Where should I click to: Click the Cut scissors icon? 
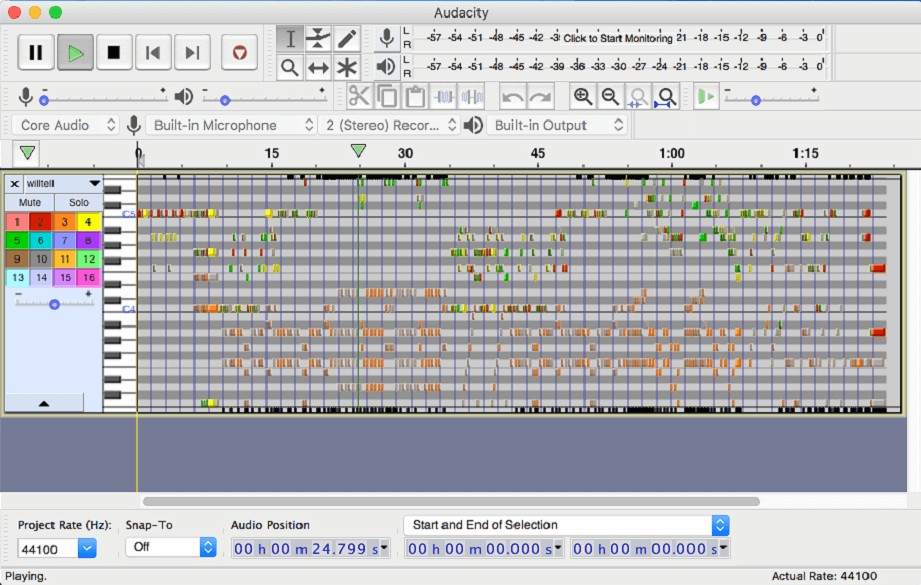click(359, 96)
